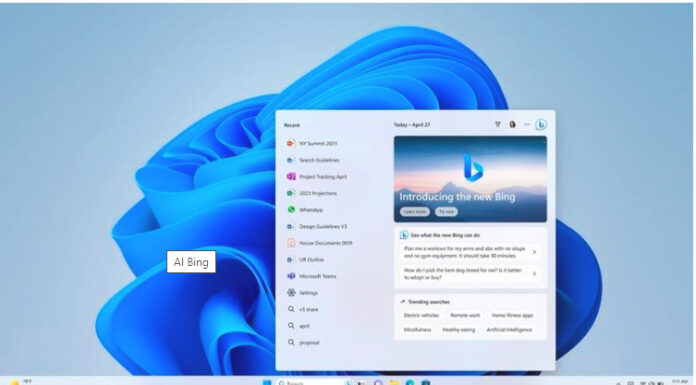696x385 pixels.
Task: Repeat the recent search 'april'
Action: click(x=298, y=326)
